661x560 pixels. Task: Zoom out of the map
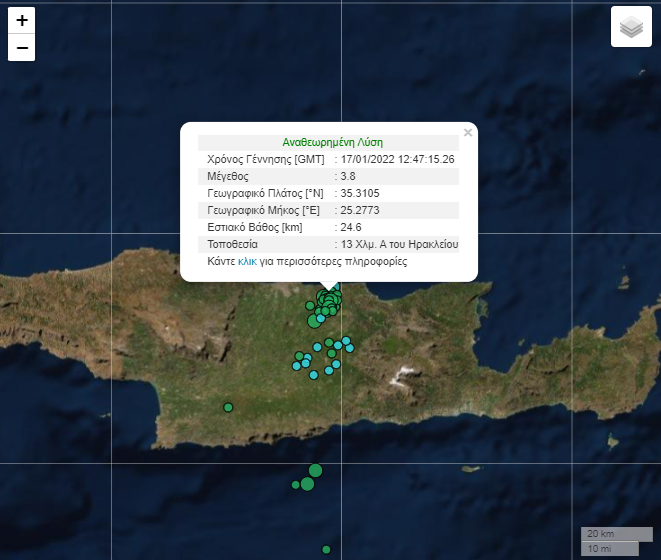tap(22, 47)
